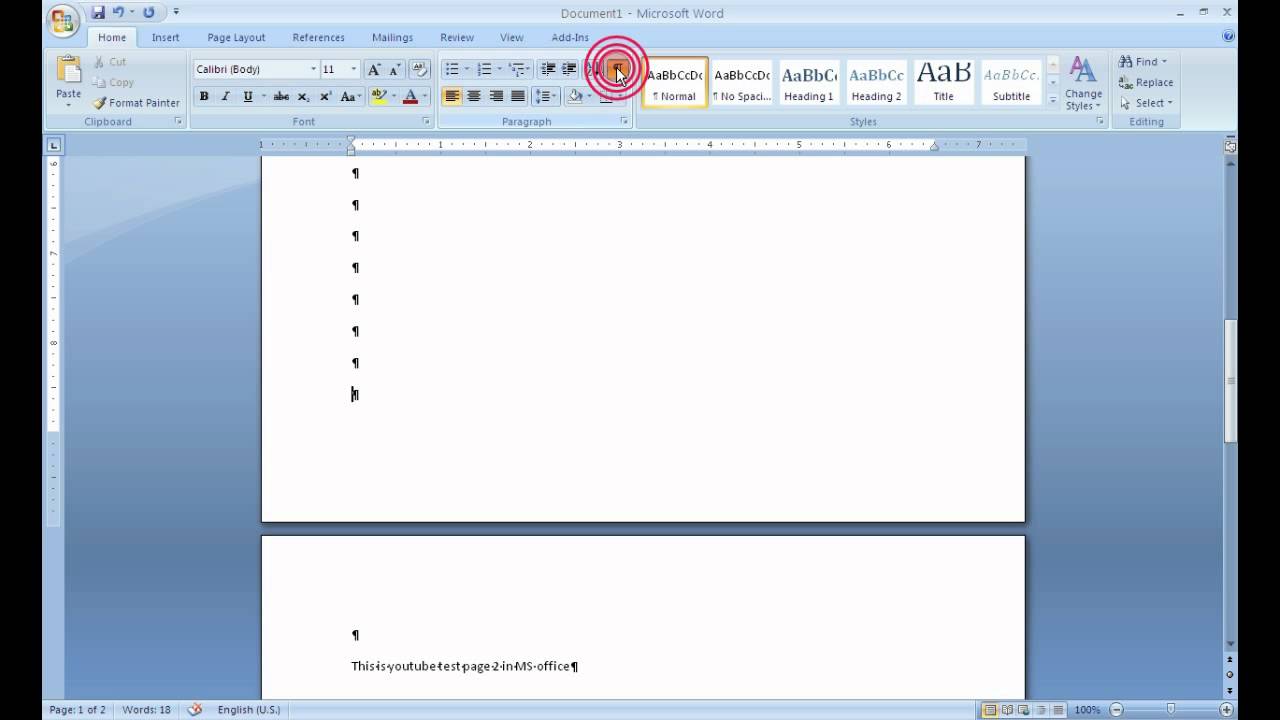The width and height of the screenshot is (1280, 720).
Task: Toggle Show/Hide paragraph marks
Action: tap(618, 69)
